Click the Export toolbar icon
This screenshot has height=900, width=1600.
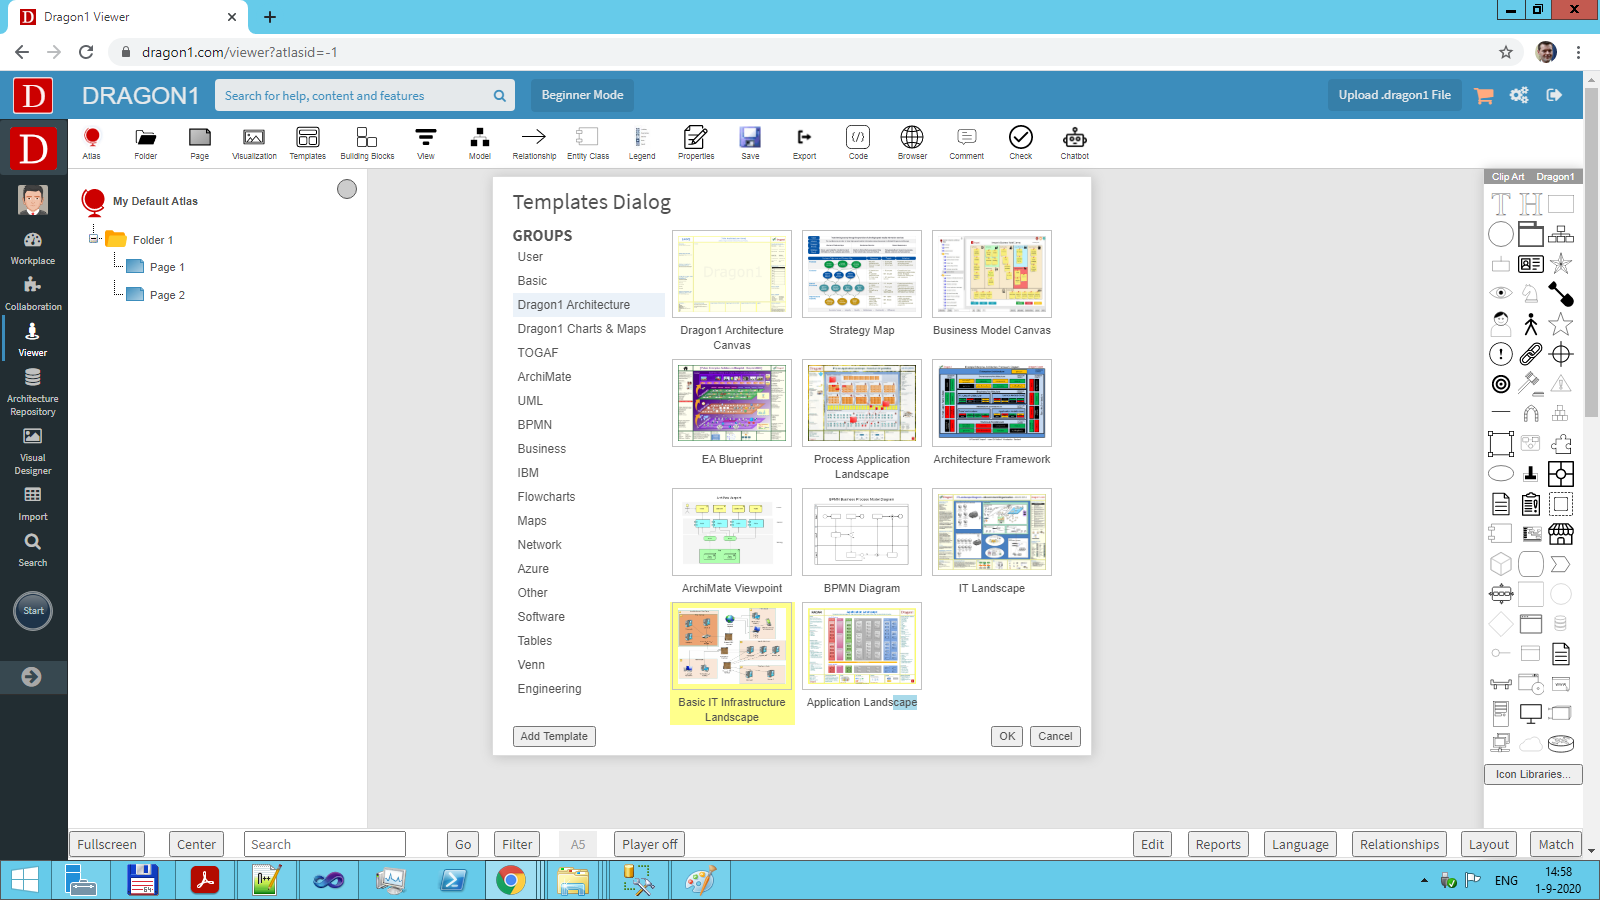(804, 143)
